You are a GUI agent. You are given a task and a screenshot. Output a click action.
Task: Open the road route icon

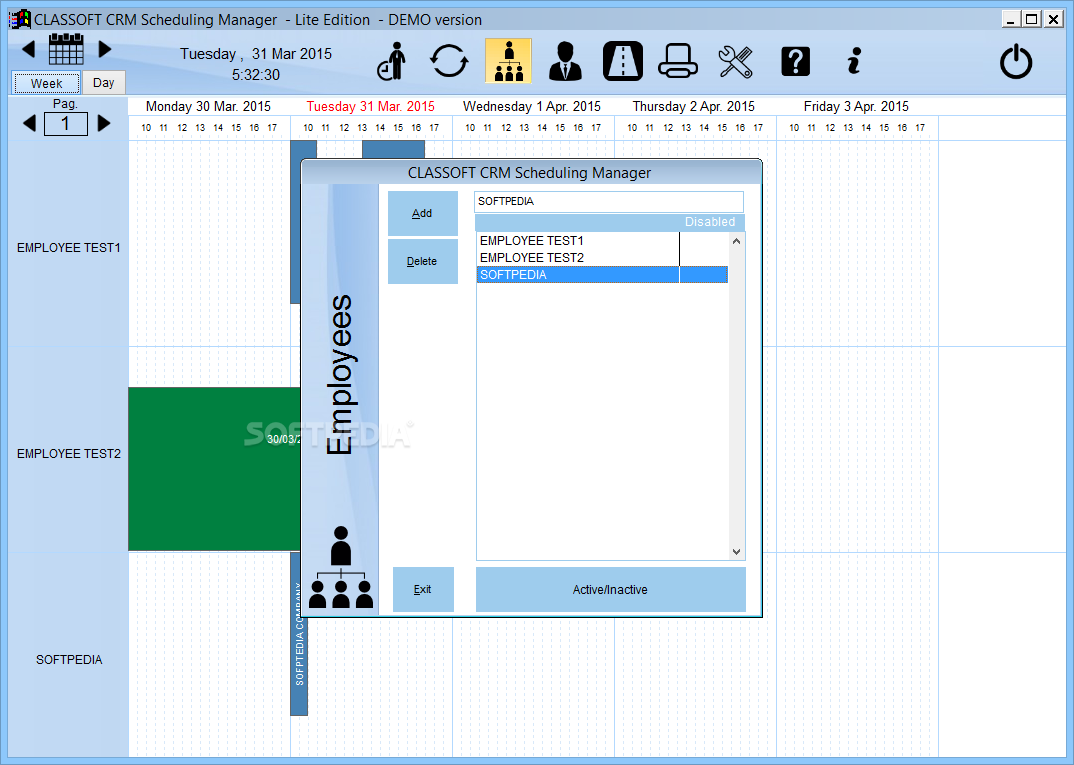[x=623, y=61]
